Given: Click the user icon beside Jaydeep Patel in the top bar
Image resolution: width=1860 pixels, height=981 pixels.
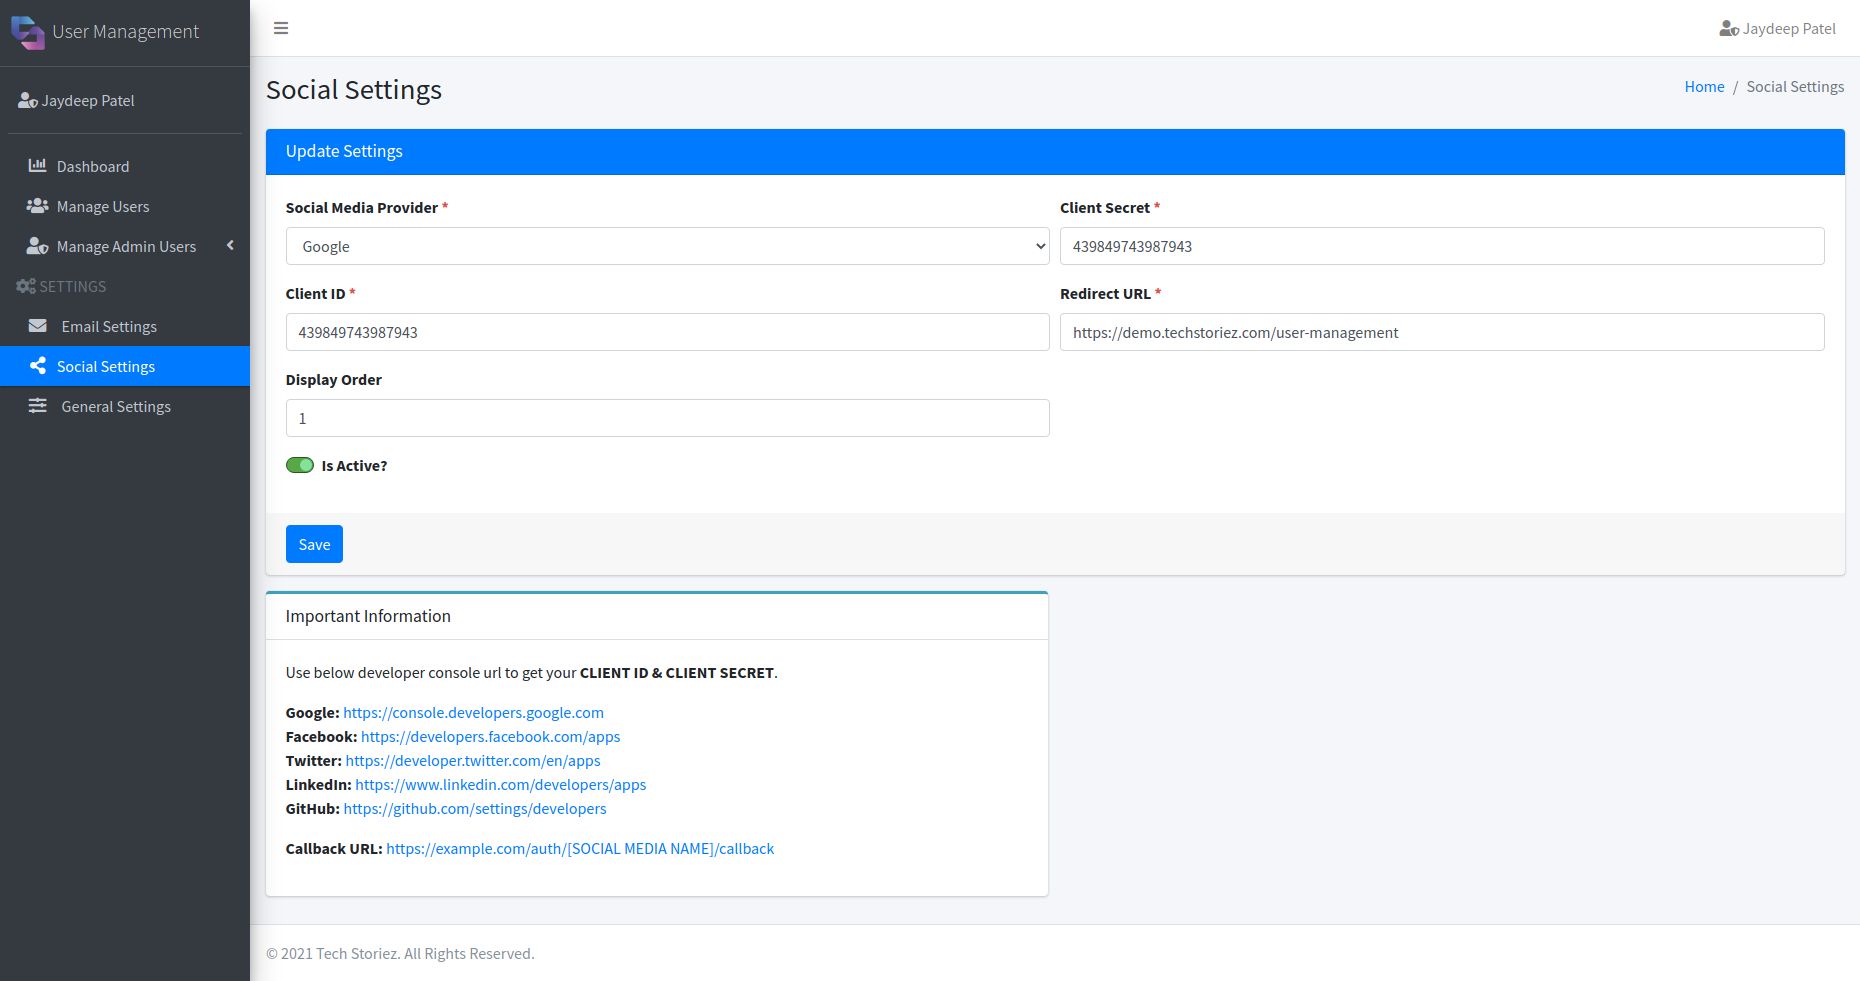Looking at the screenshot, I should click(x=1728, y=29).
